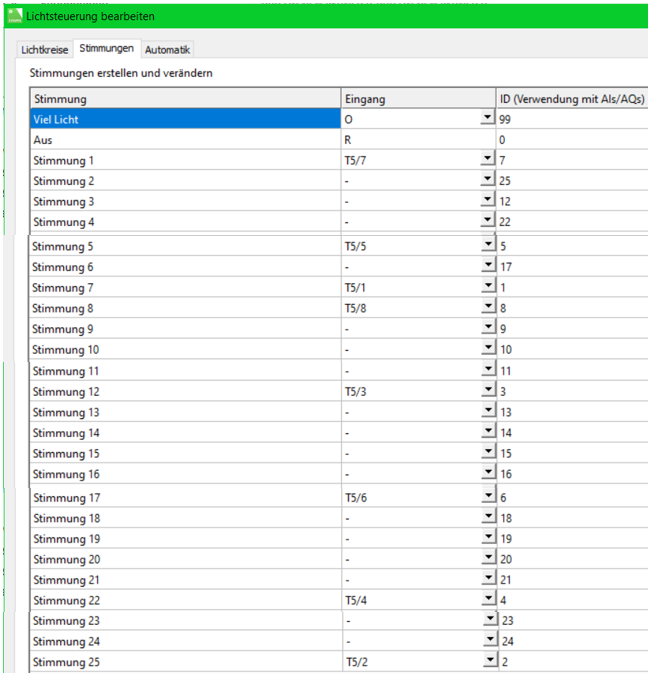This screenshot has width=648, height=675.
Task: Click ID cell 0 in Aus row
Action: [572, 140]
